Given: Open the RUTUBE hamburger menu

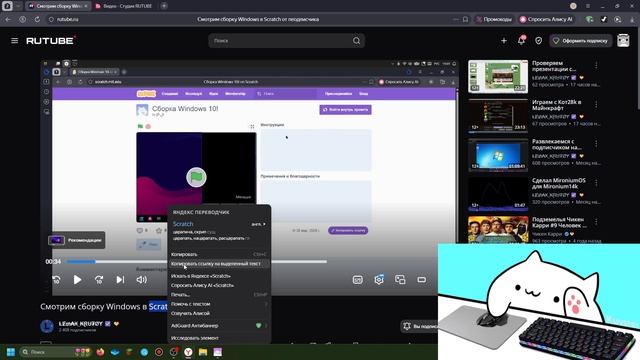Looking at the screenshot, I should [15, 40].
